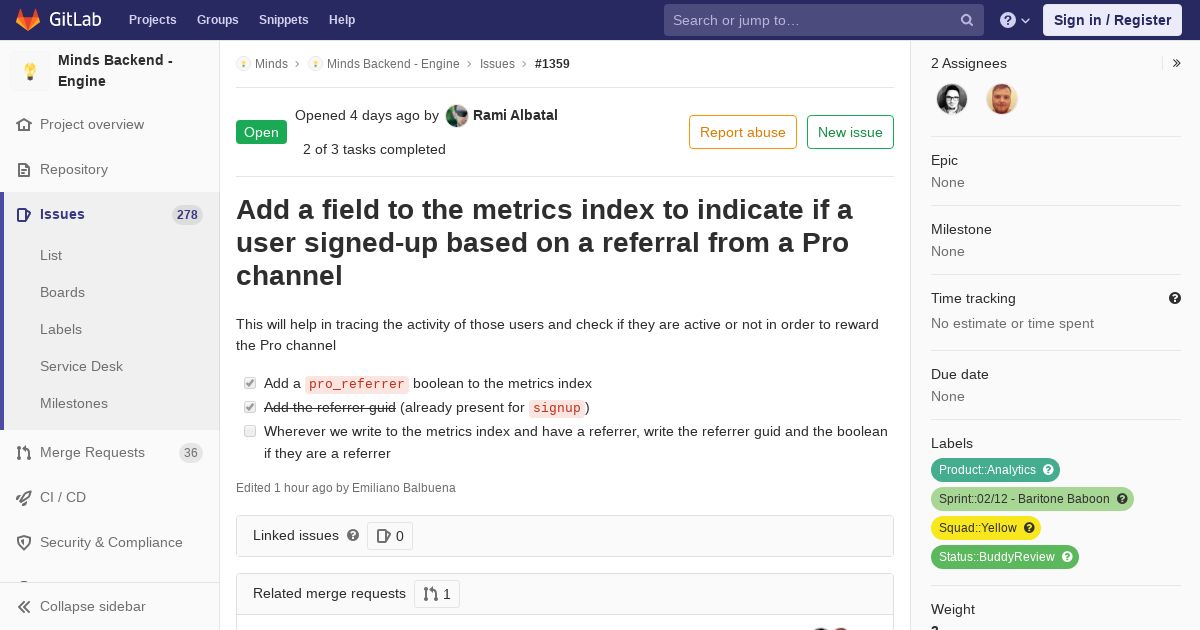Open Security & Compliance section
The width and height of the screenshot is (1200, 630).
(110, 542)
